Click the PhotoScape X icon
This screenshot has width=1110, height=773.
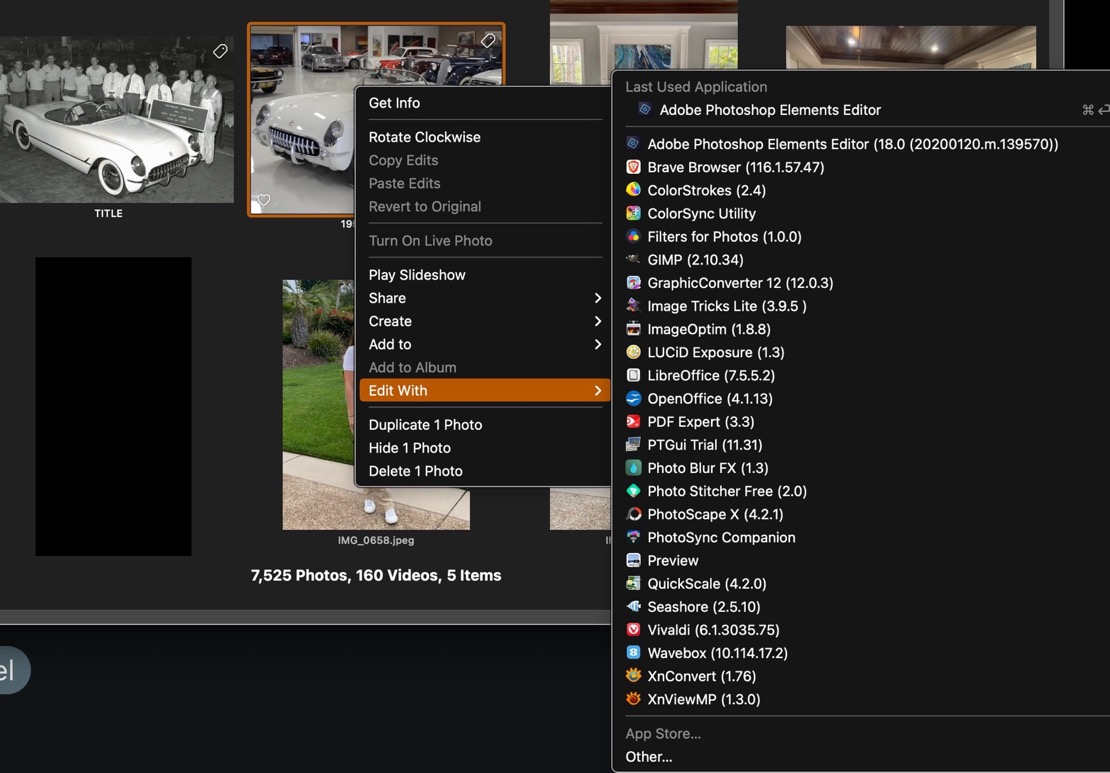click(633, 514)
